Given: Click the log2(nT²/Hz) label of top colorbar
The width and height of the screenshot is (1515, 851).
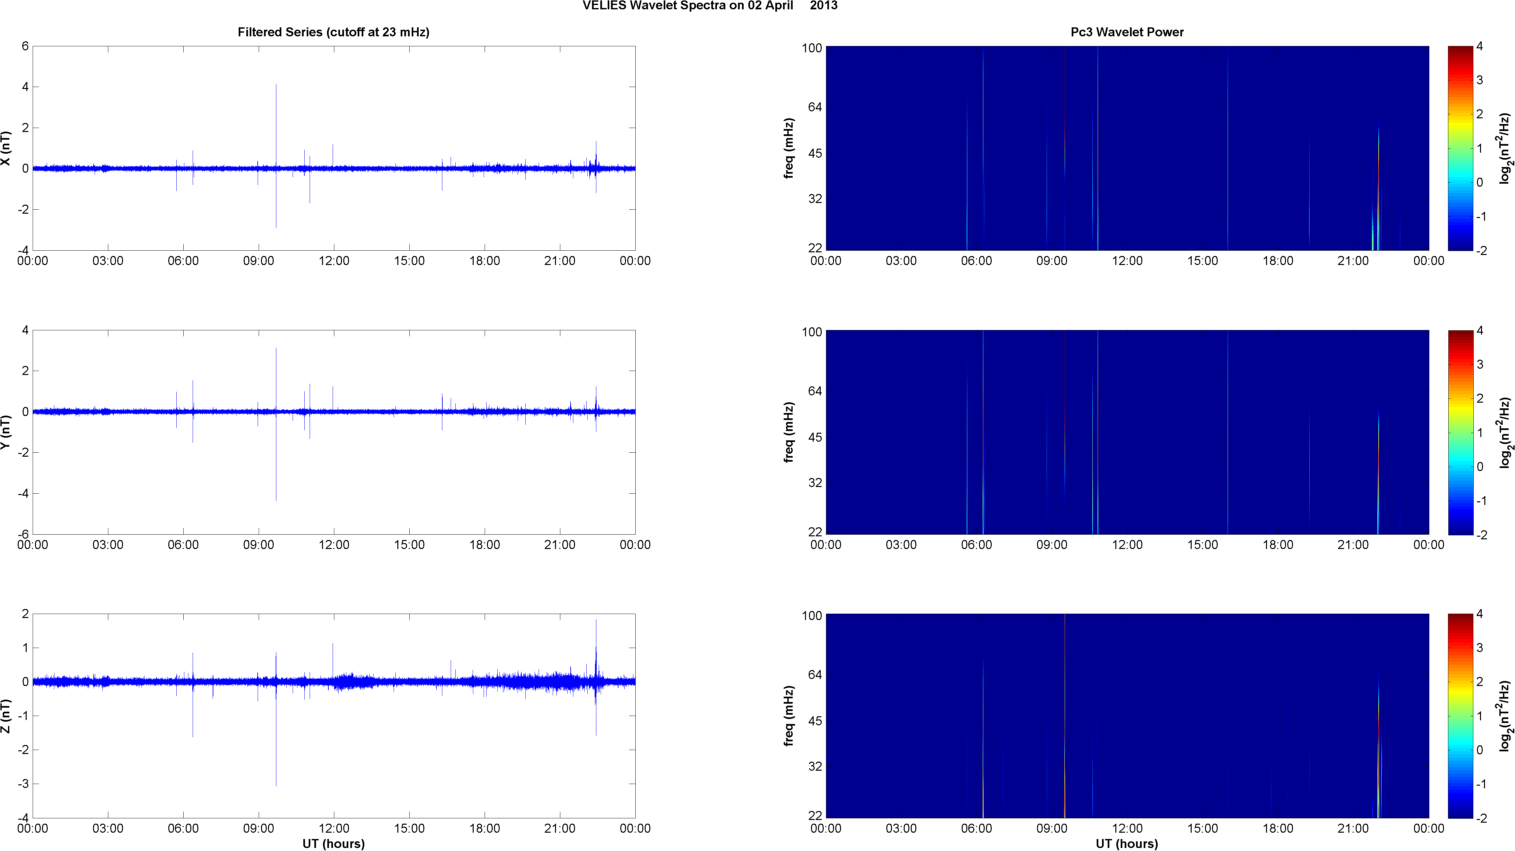Looking at the screenshot, I should [x=1505, y=148].
